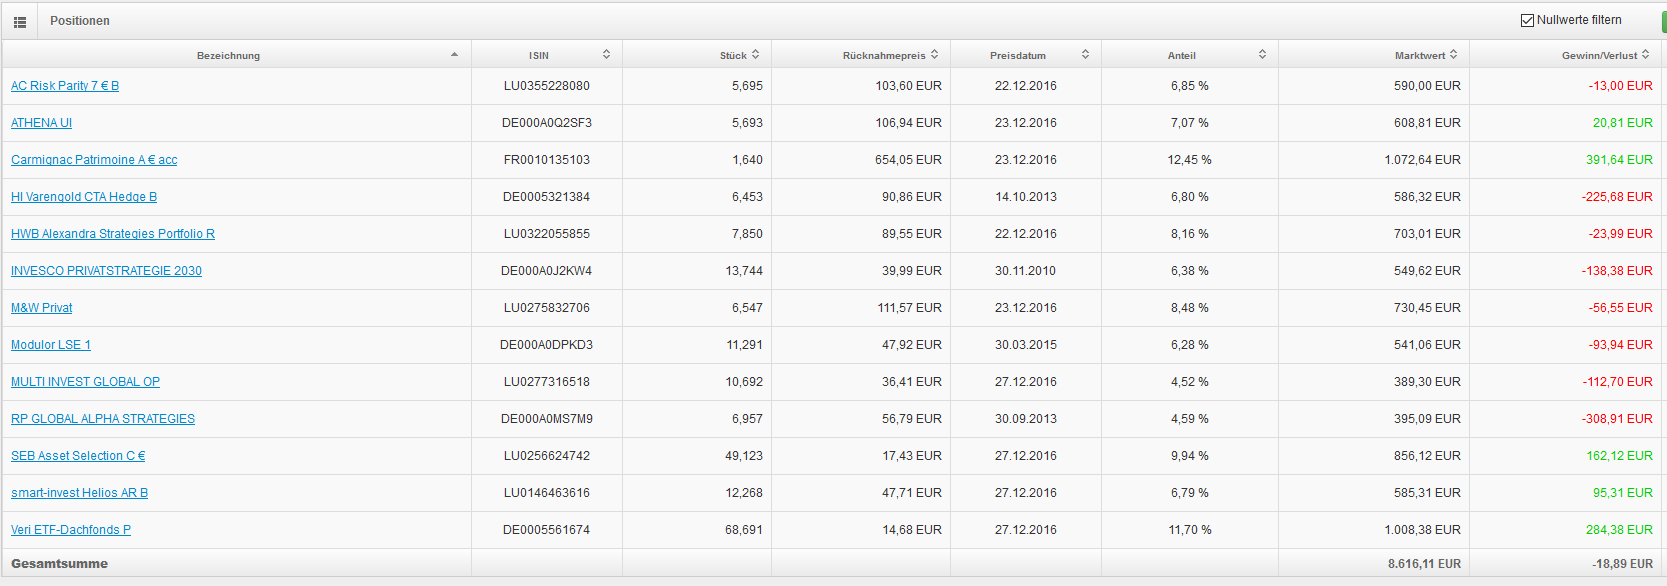Click the Marktwert sort arrows icon
The height and width of the screenshot is (586, 1667).
pyautogui.click(x=1453, y=54)
